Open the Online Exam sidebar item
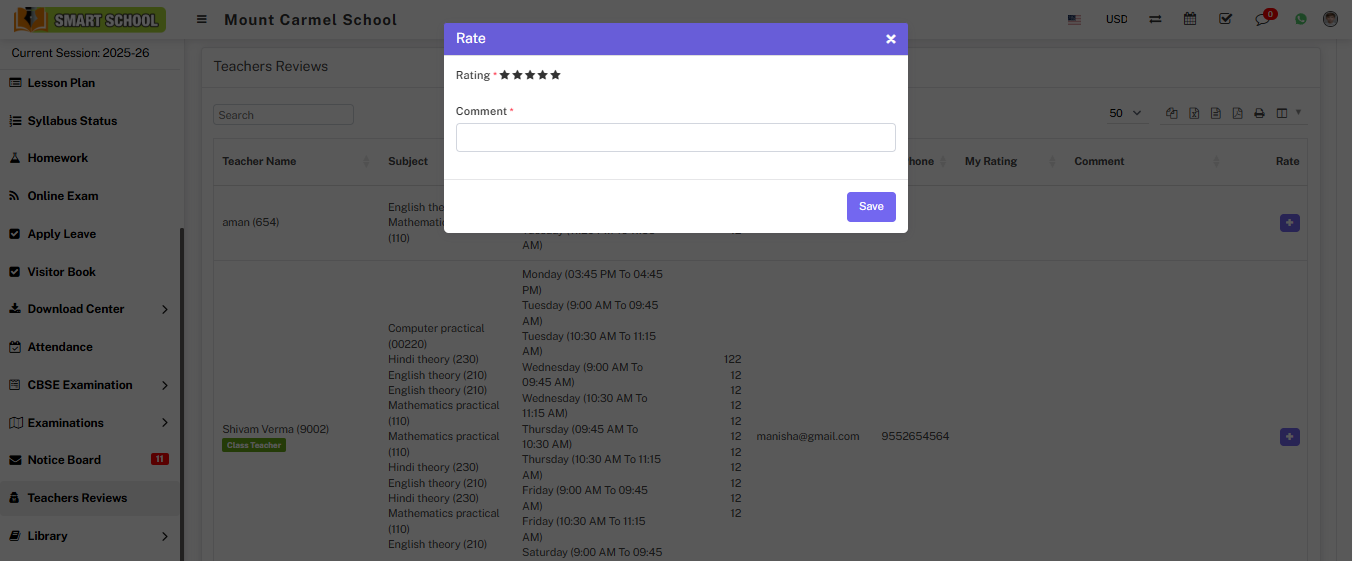1353x561 pixels. [x=62, y=196]
